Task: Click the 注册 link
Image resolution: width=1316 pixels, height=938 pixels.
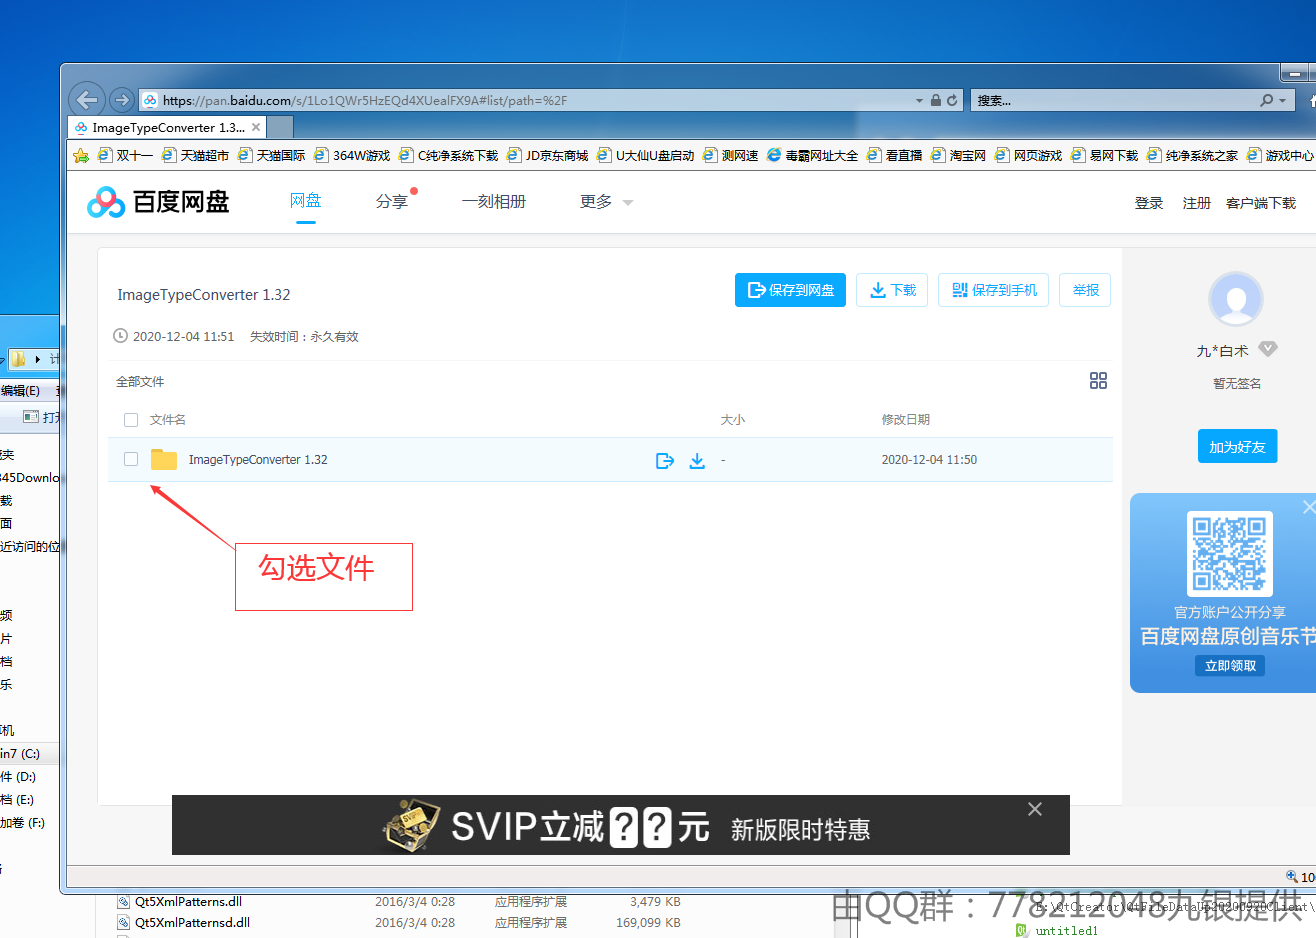Action: click(1196, 203)
